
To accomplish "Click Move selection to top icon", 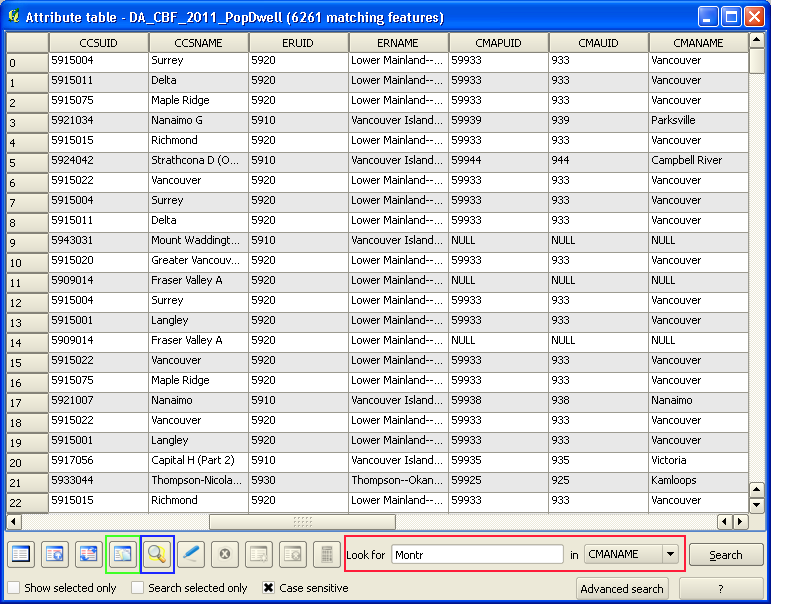I will [x=55, y=554].
